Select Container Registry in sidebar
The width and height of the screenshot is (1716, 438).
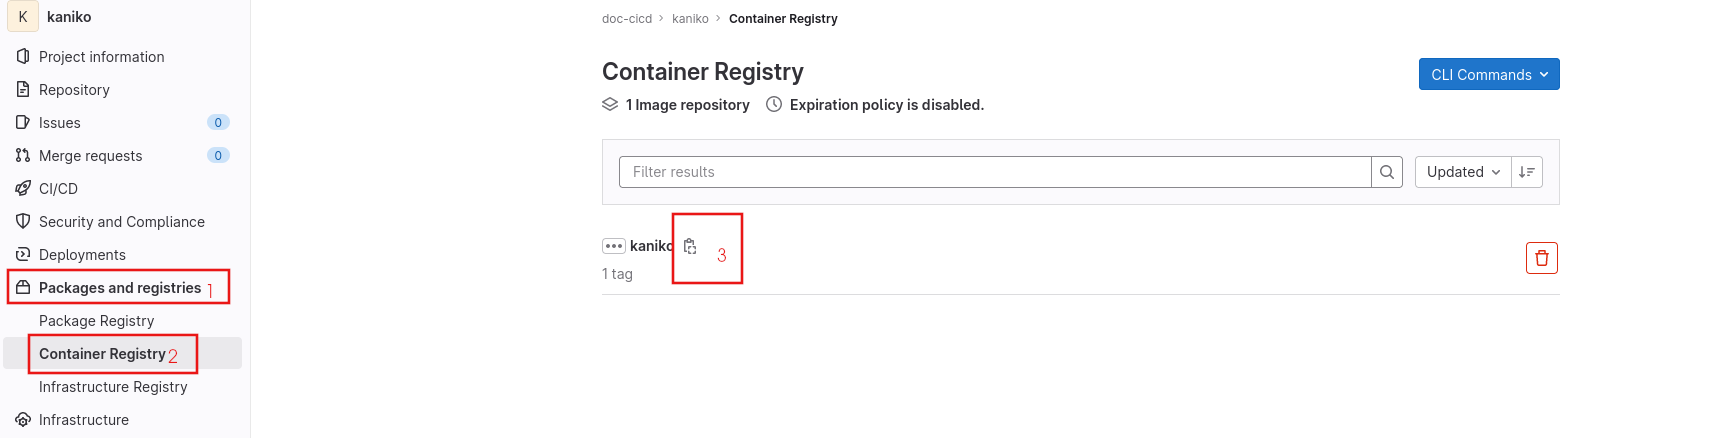click(x=102, y=354)
